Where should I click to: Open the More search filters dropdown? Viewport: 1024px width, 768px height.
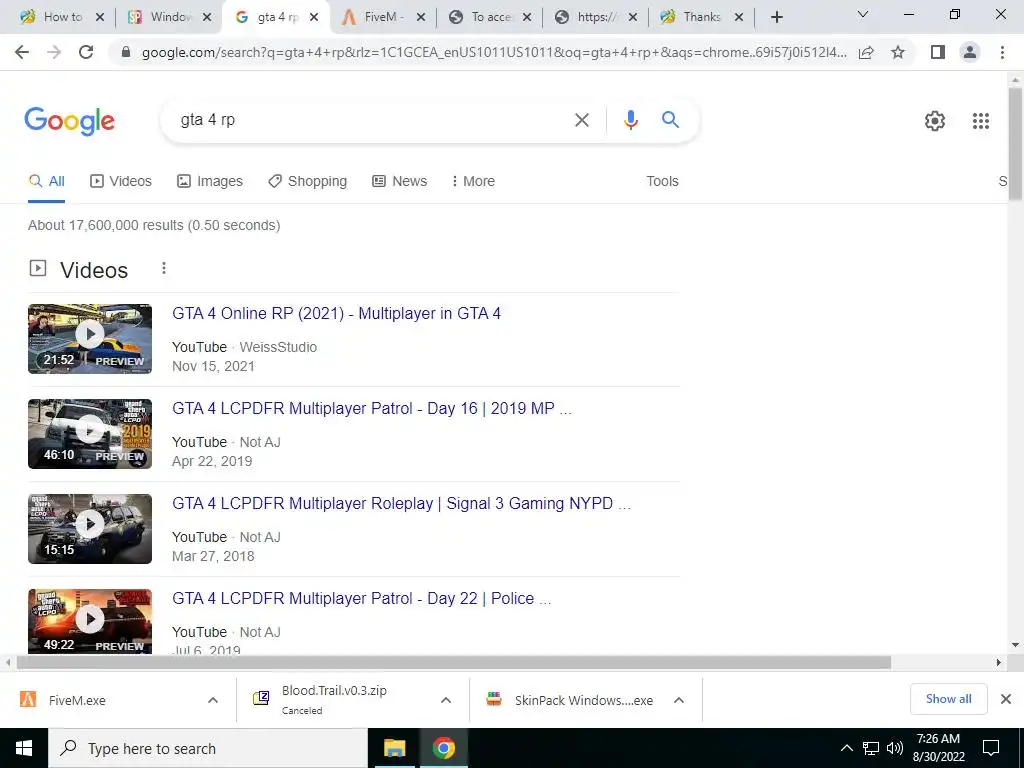tap(473, 182)
